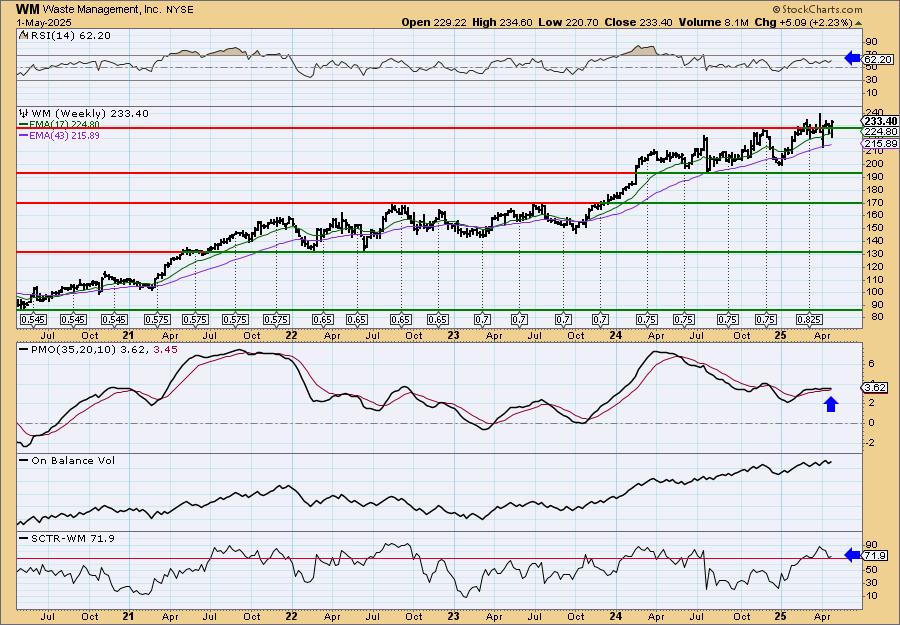
Task: Click the line marker before On Balance Vol
Action: (24, 460)
